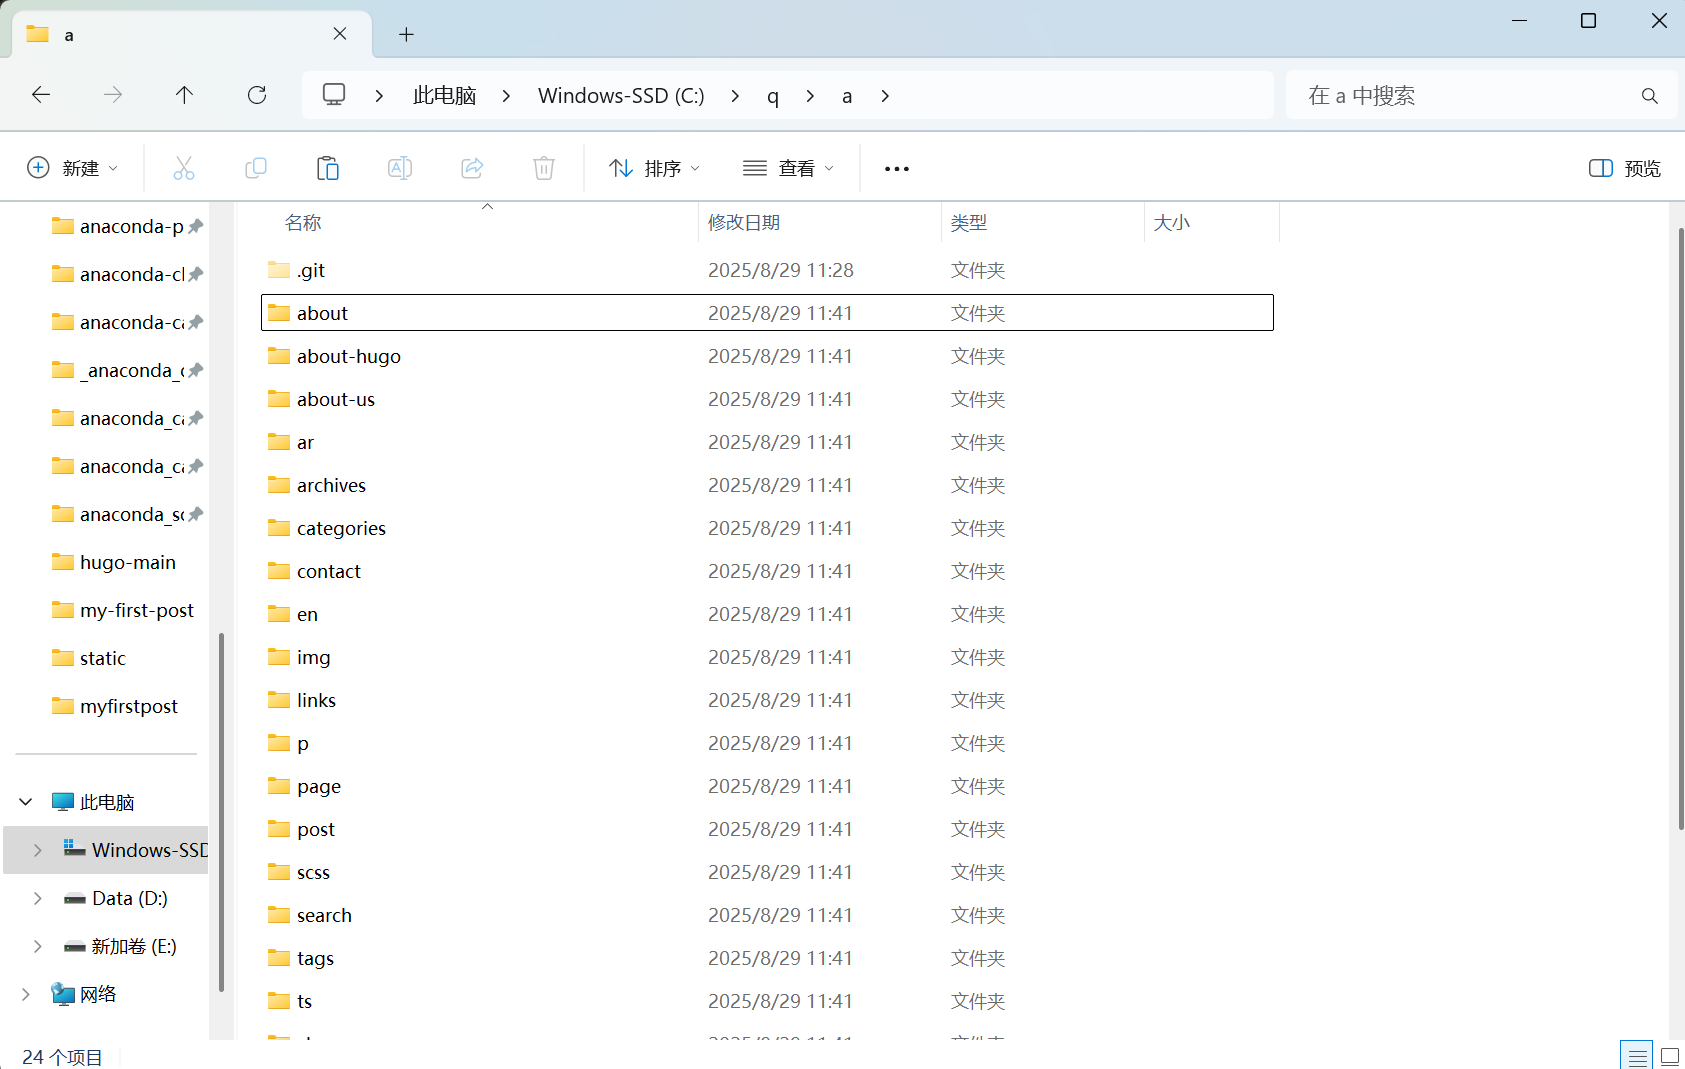Image resolution: width=1685 pixels, height=1069 pixels.
Task: Toggle the 预览 preview pane
Action: pos(1624,168)
